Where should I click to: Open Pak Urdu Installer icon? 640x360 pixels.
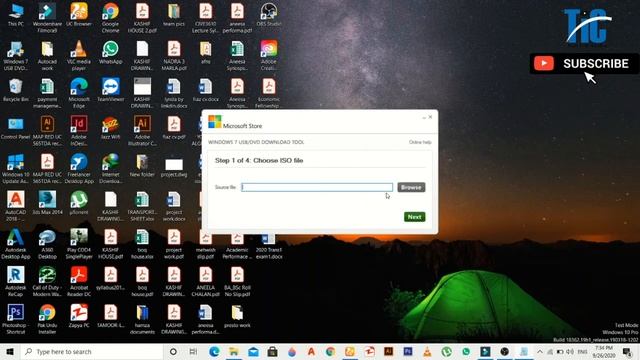pyautogui.click(x=47, y=319)
